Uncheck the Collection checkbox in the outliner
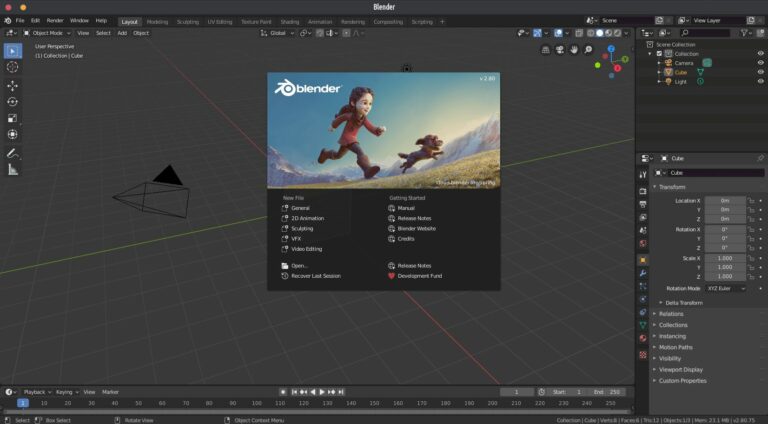This screenshot has width=768, height=424. [x=659, y=53]
